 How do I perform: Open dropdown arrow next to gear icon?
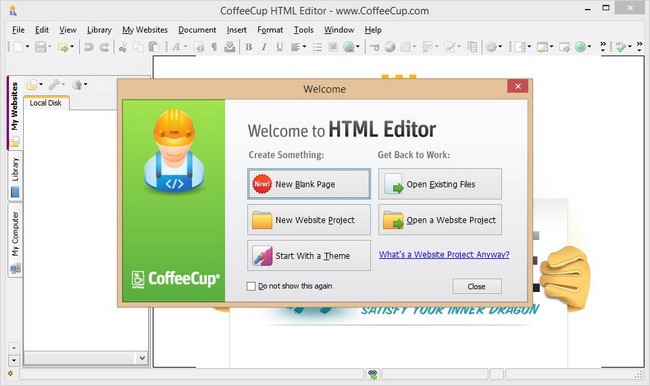click(x=500, y=46)
